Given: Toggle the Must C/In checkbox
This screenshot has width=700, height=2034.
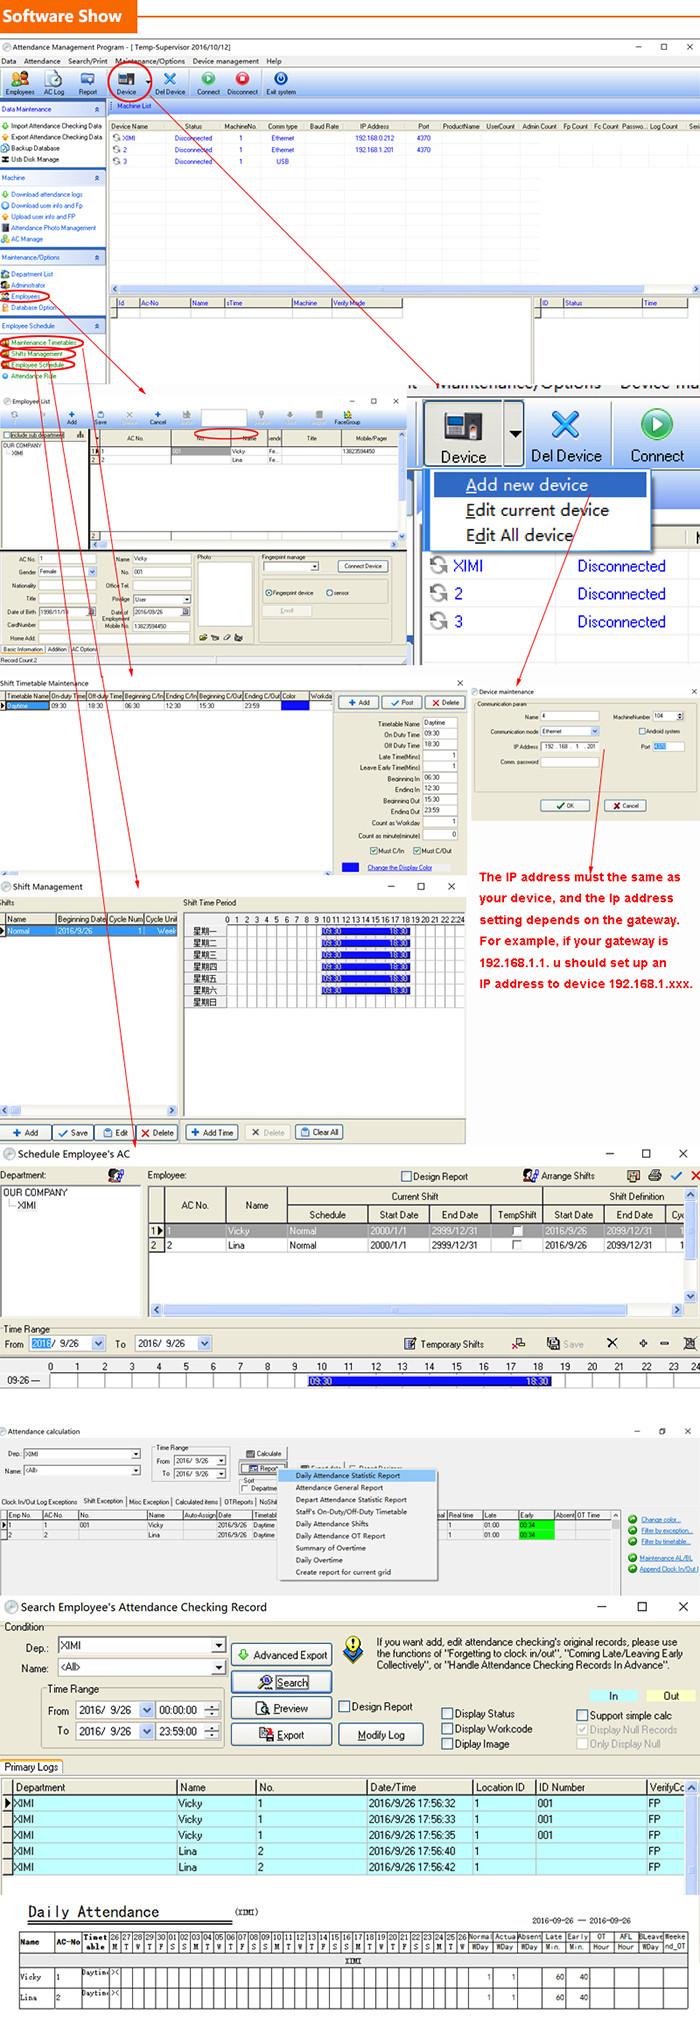Looking at the screenshot, I should 375,851.
